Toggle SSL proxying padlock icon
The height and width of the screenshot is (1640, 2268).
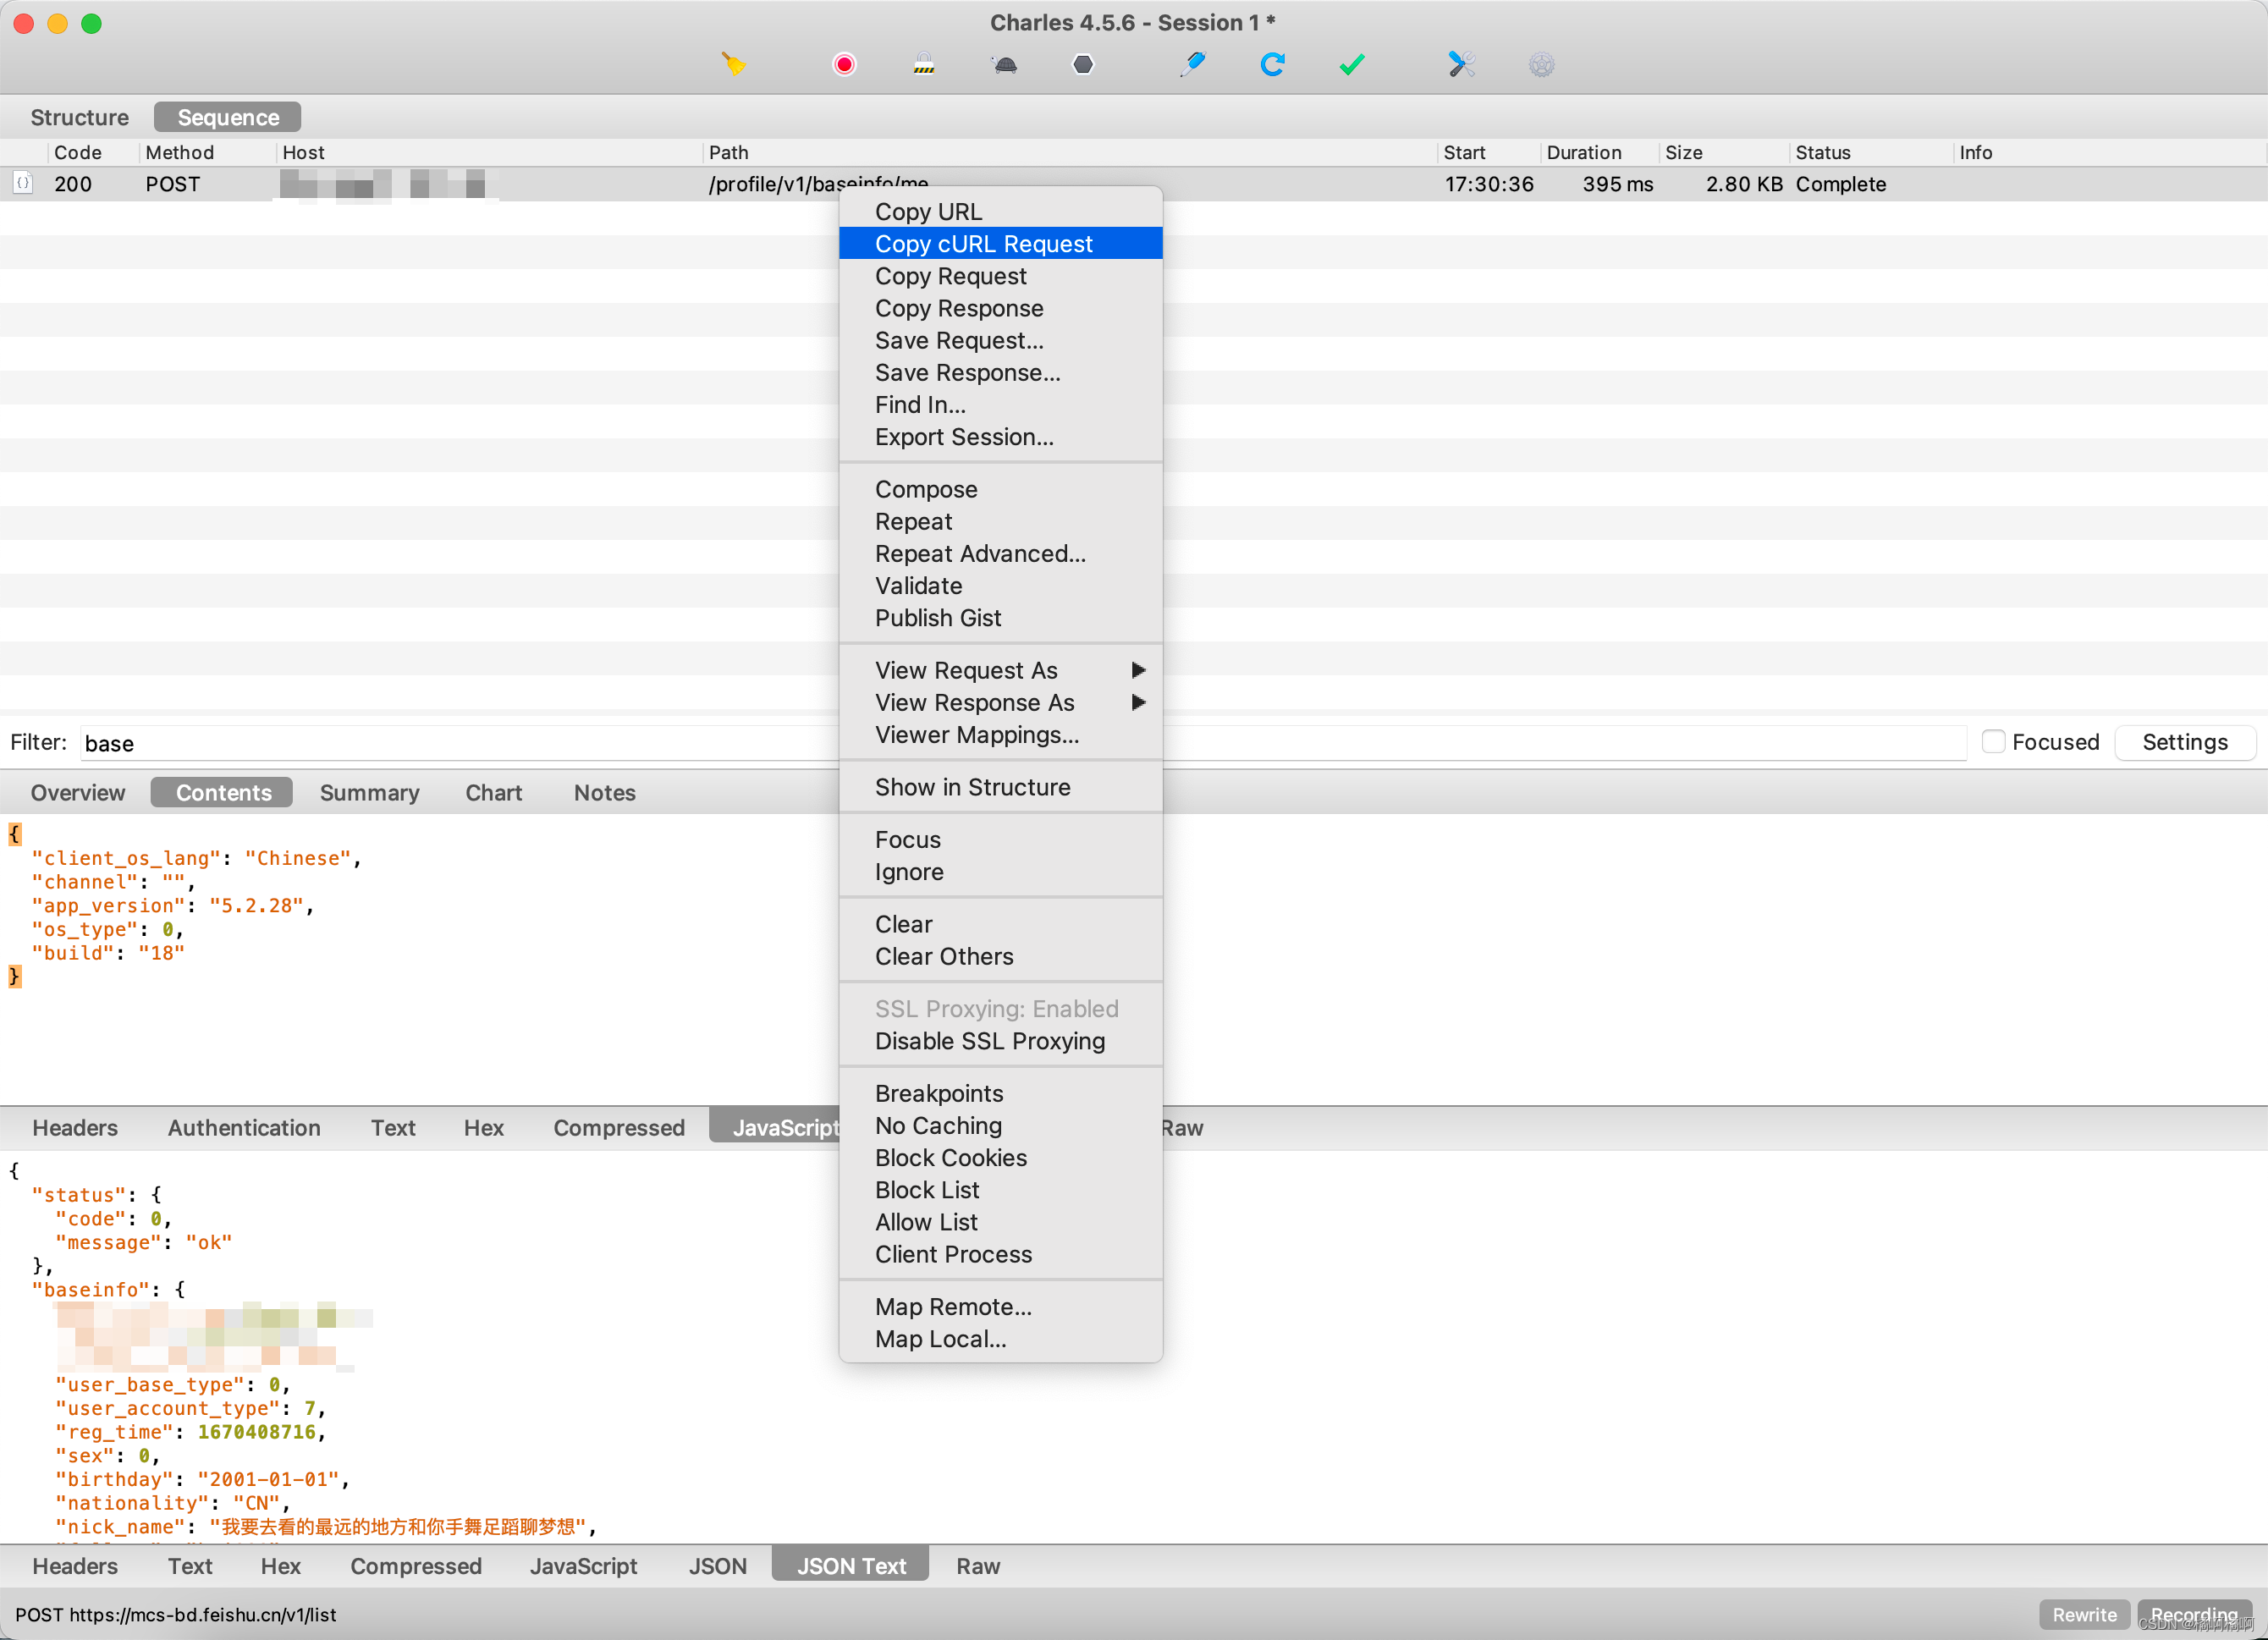click(923, 65)
